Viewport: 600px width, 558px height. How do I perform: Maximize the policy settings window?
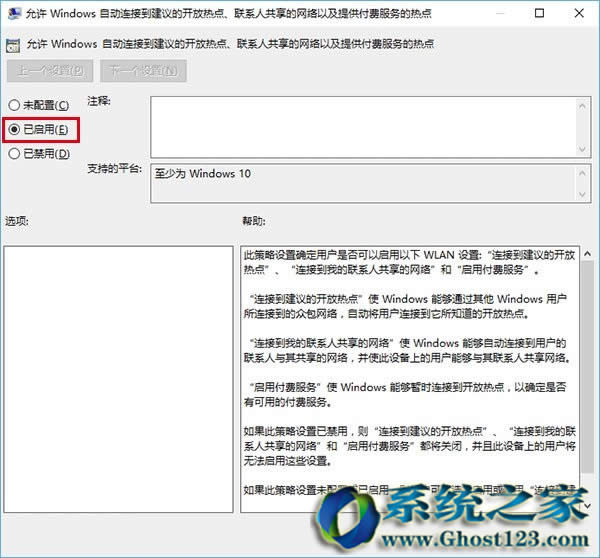539,13
